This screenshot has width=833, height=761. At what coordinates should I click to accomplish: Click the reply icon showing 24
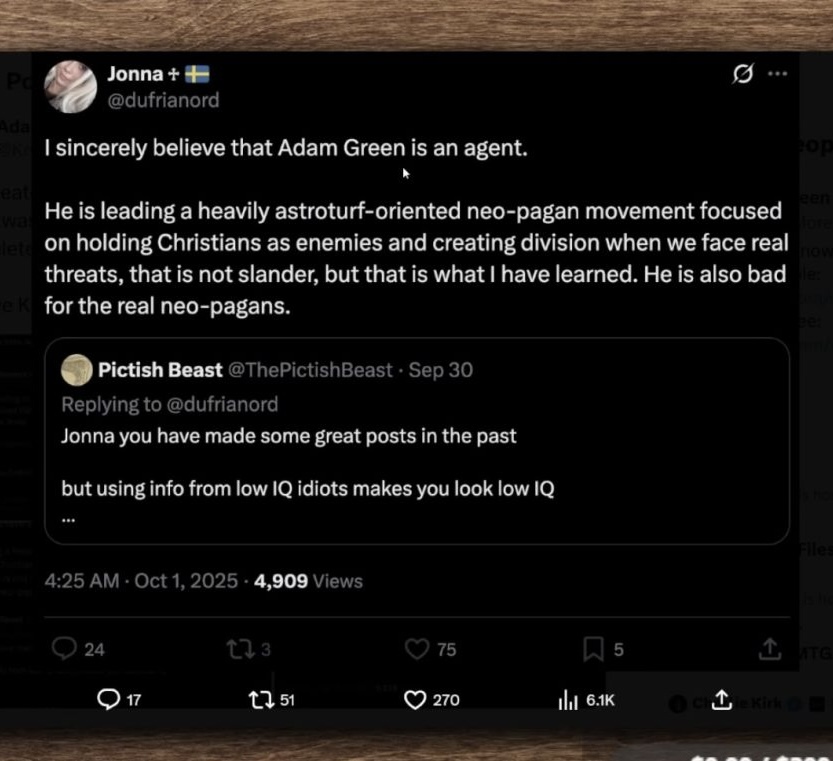[x=65, y=649]
